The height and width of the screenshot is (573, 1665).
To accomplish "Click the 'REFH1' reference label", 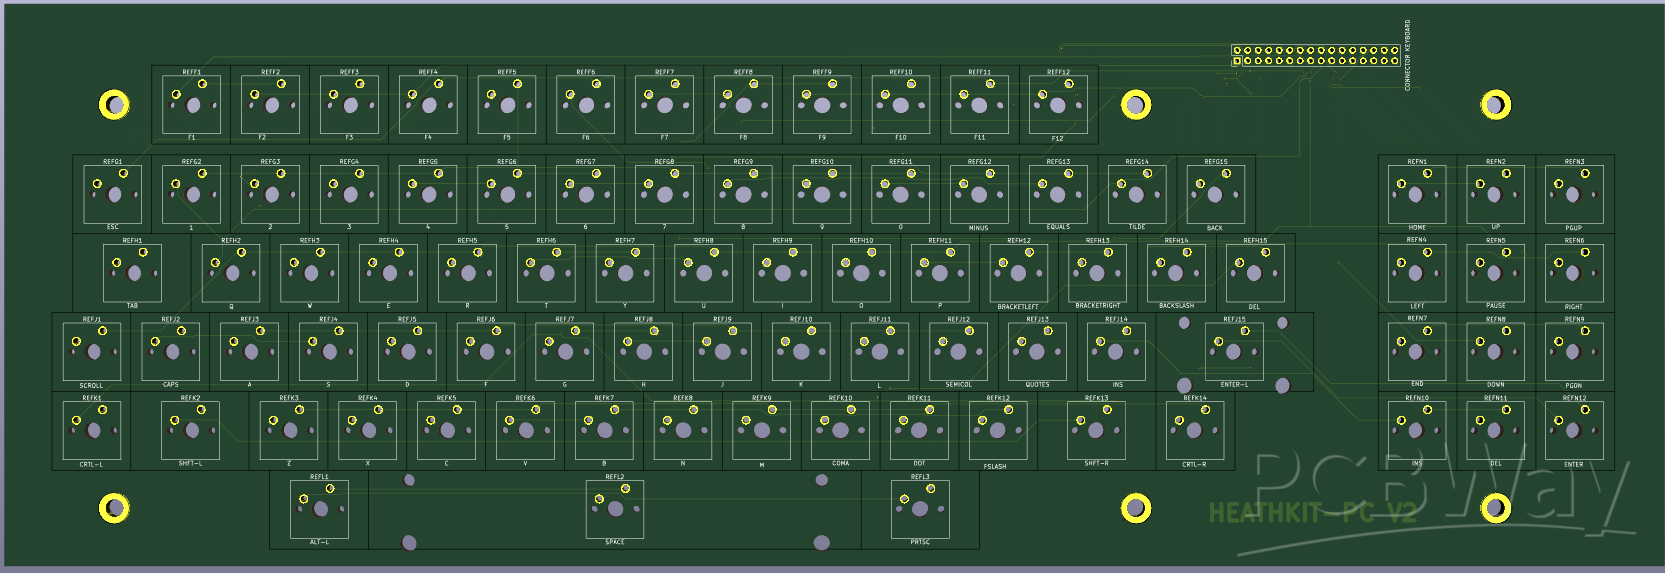I will click(x=133, y=240).
